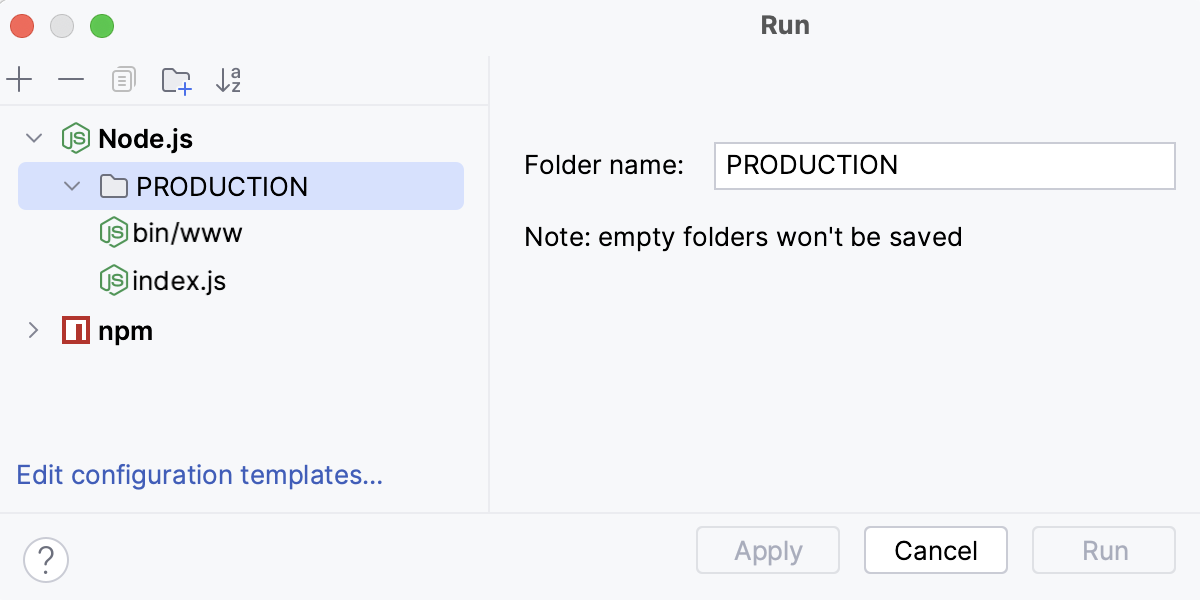Select the index.js configuration
This screenshot has height=600, width=1200.
(x=180, y=281)
